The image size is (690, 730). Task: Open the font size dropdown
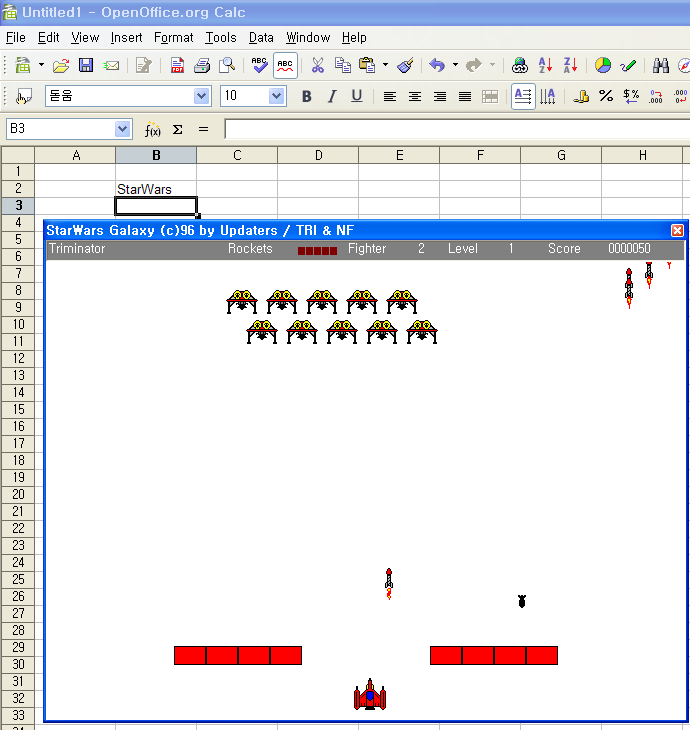tap(276, 96)
